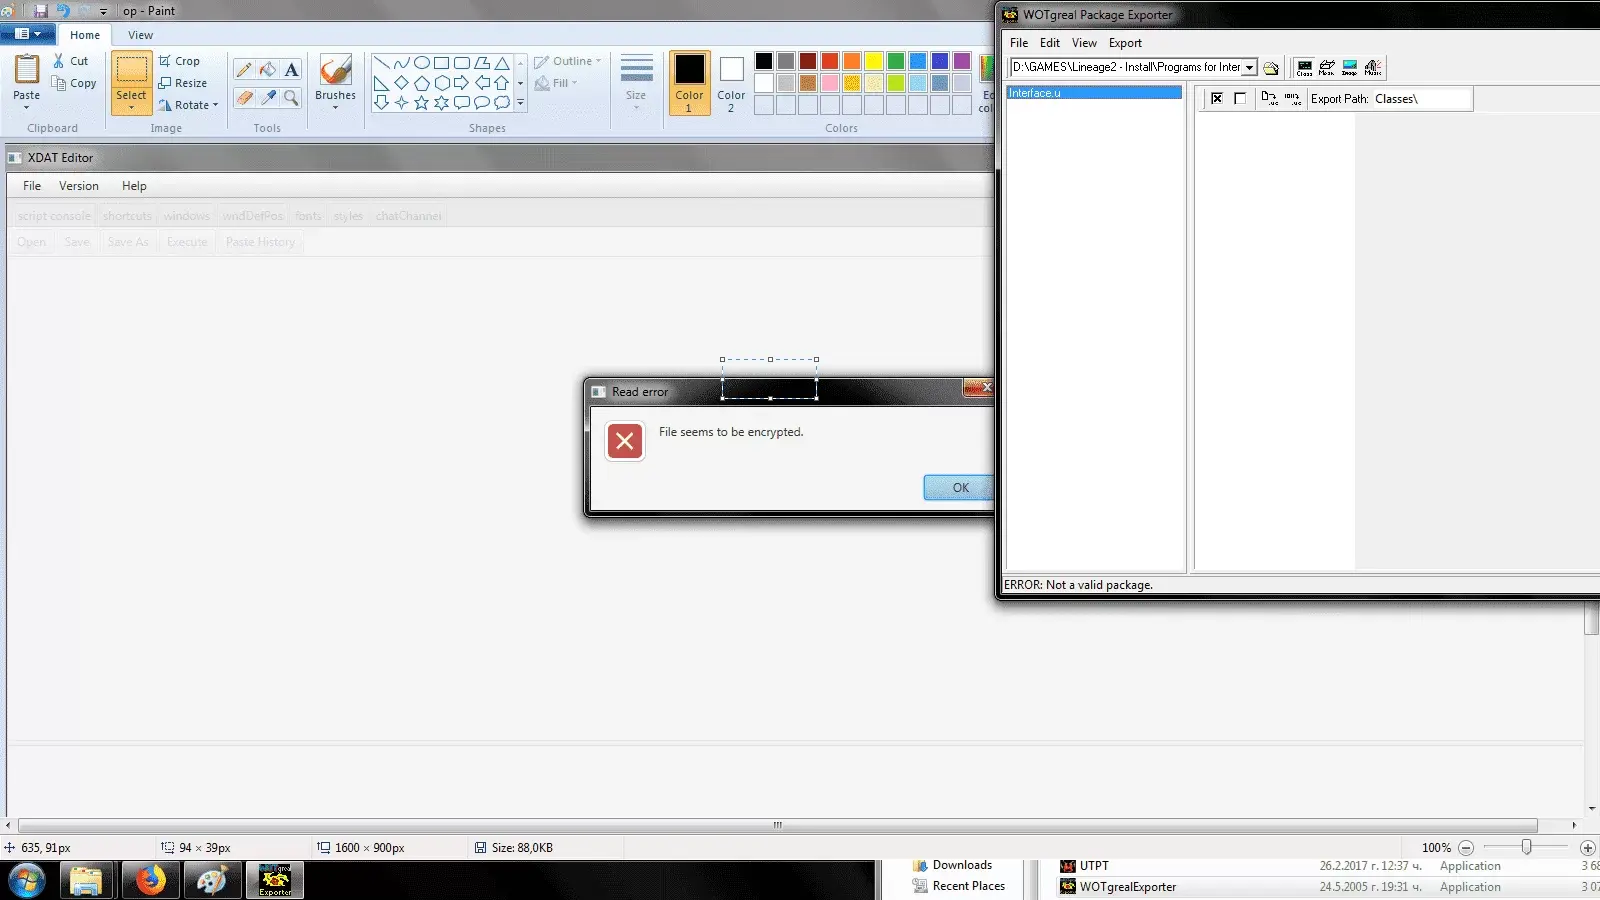Open the Home ribbon tab
This screenshot has width=1600, height=900.
click(85, 35)
